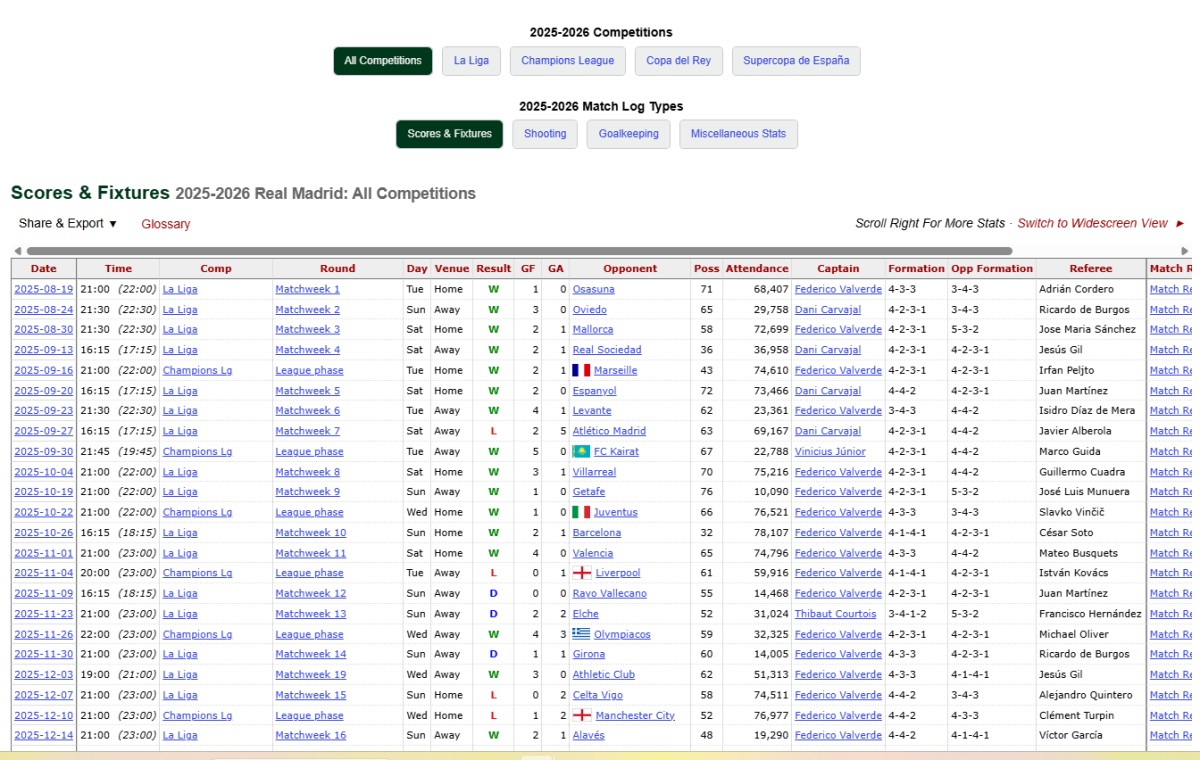1200x760 pixels.
Task: Open the 2025-08-19 match date link
Action: click(x=44, y=289)
